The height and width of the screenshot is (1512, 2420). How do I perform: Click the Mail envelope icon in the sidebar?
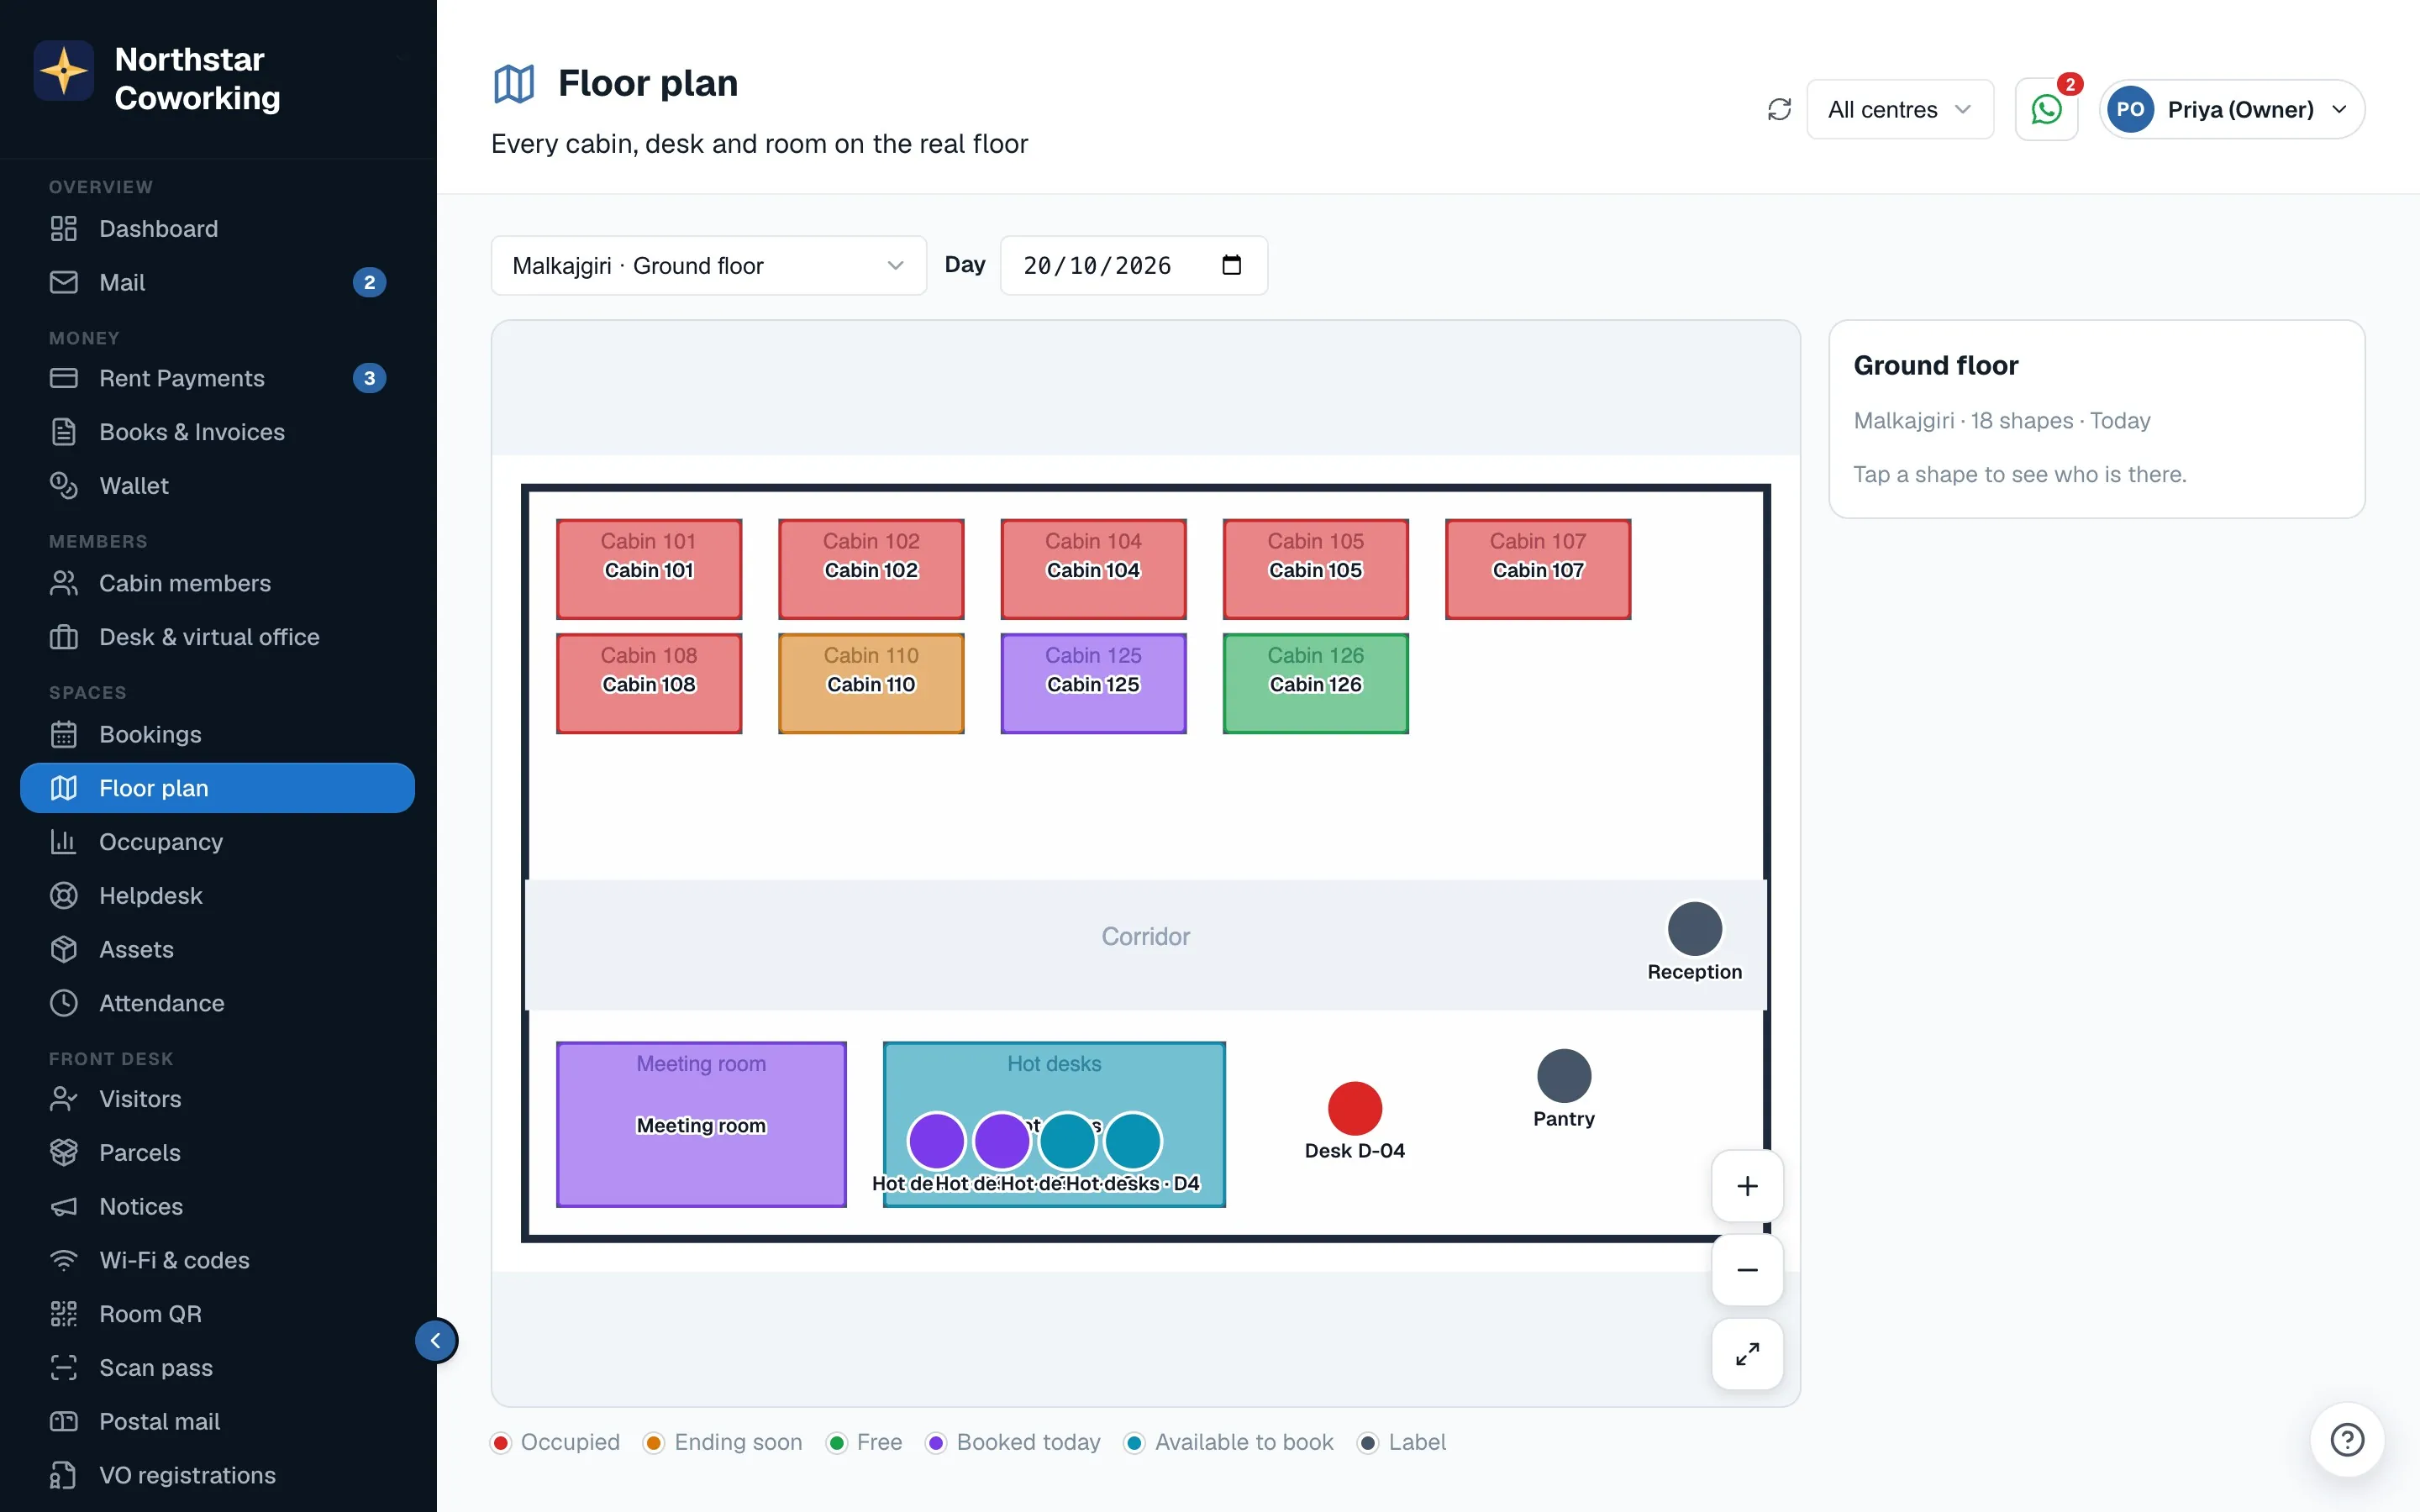point(64,283)
